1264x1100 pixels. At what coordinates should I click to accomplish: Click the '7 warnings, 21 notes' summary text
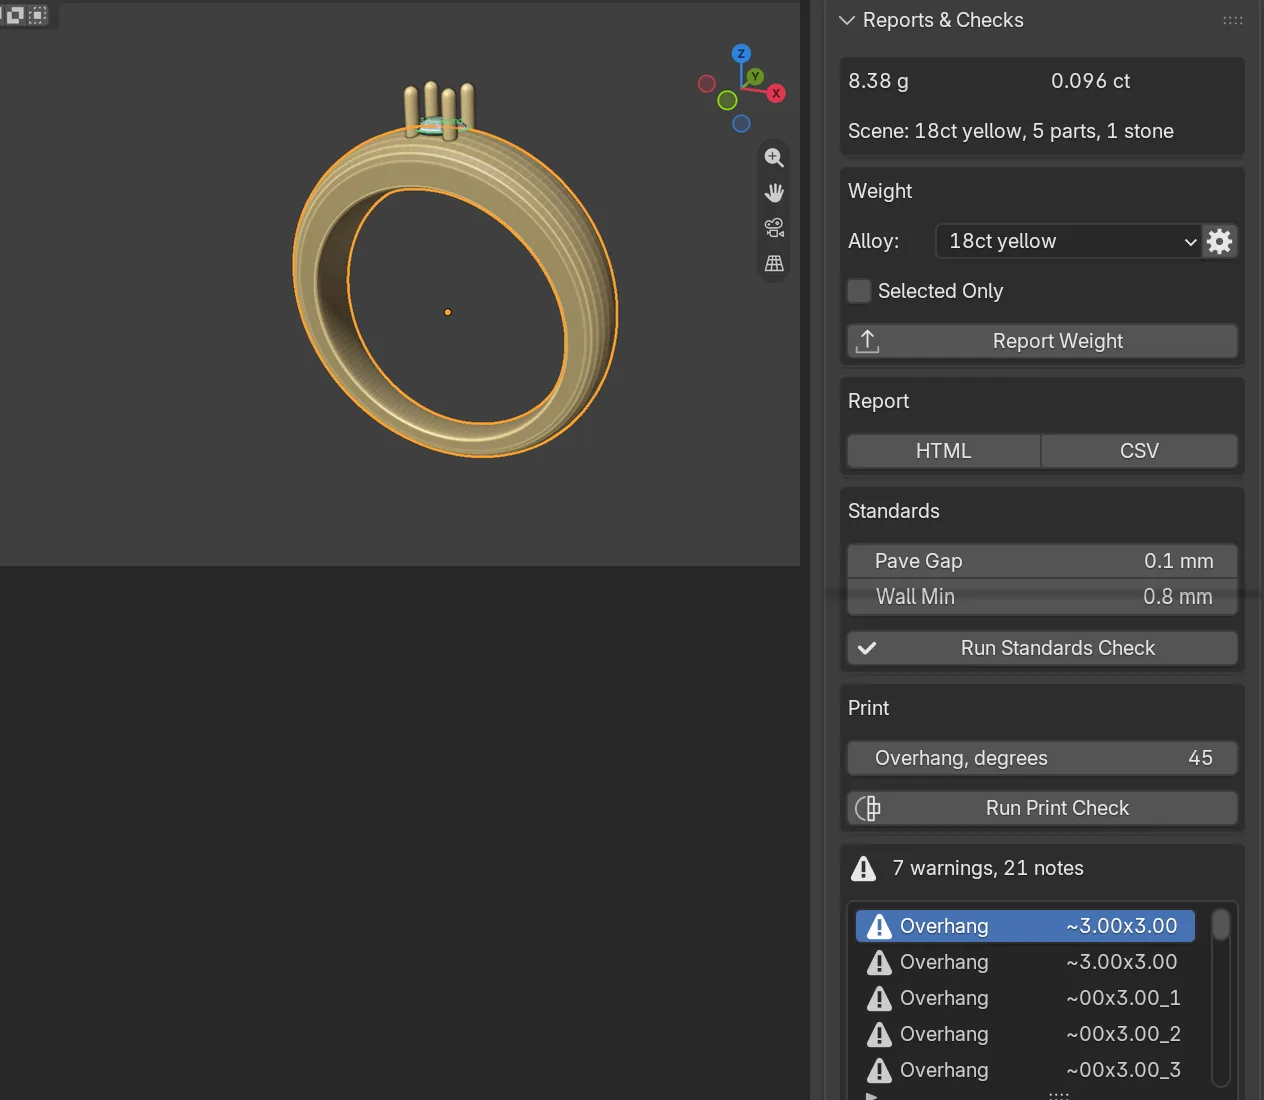988,868
